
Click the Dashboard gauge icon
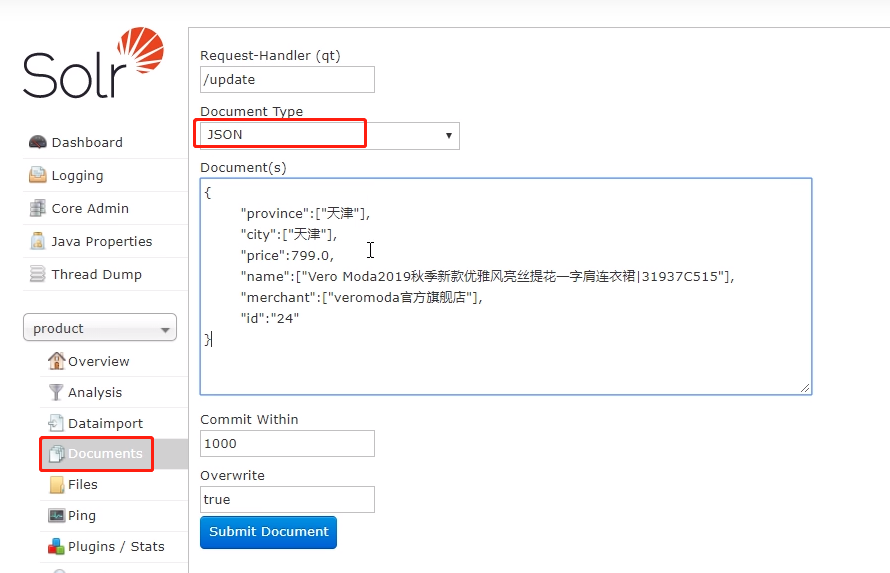tap(37, 142)
